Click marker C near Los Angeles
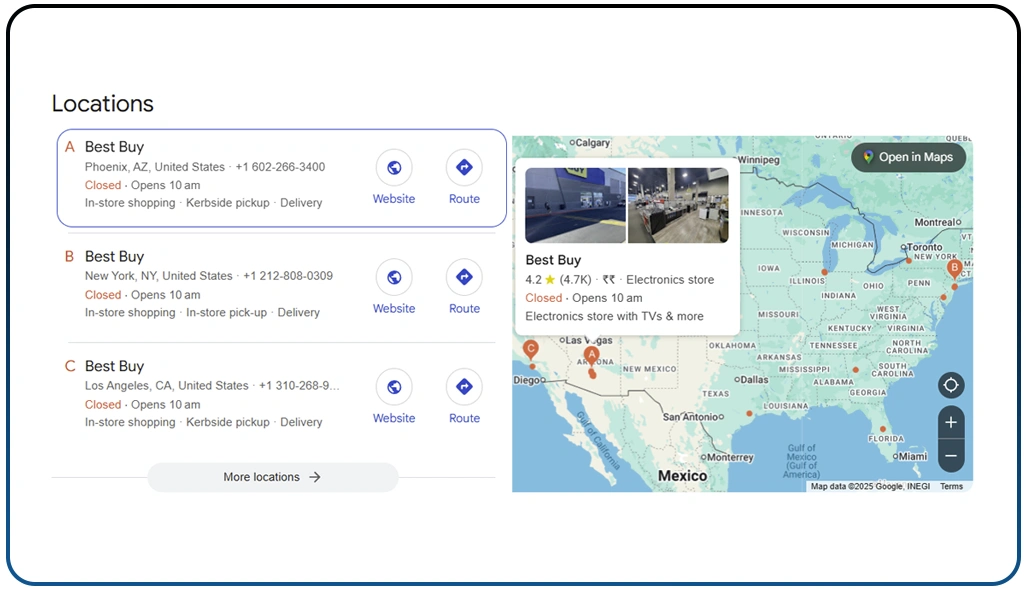1026x589 pixels. pyautogui.click(x=530, y=348)
